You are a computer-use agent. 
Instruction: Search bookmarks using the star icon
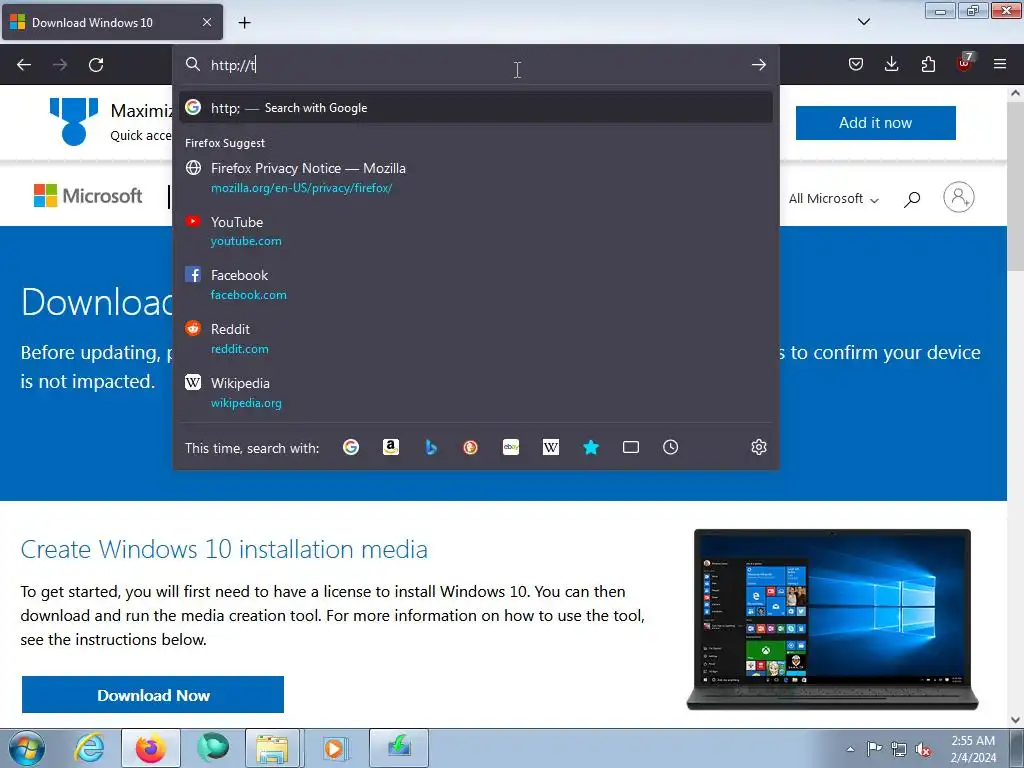point(590,447)
